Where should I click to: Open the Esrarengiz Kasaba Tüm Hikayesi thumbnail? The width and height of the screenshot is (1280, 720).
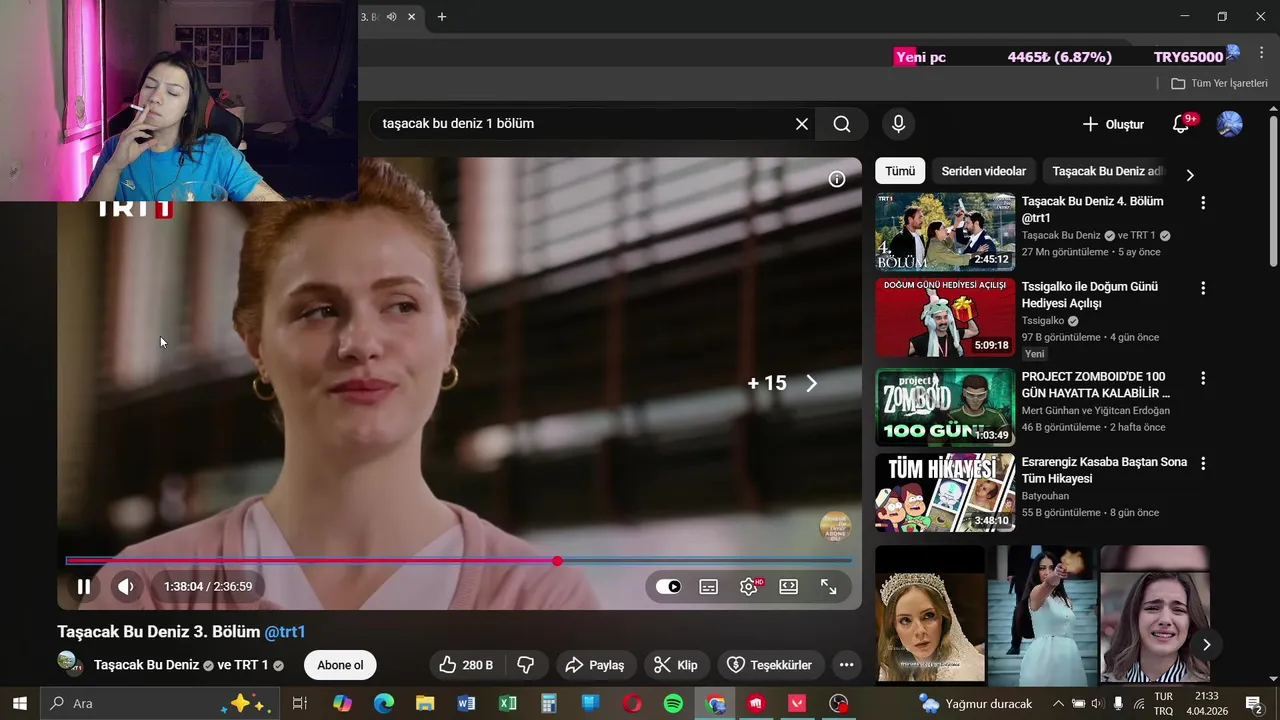pos(945,493)
